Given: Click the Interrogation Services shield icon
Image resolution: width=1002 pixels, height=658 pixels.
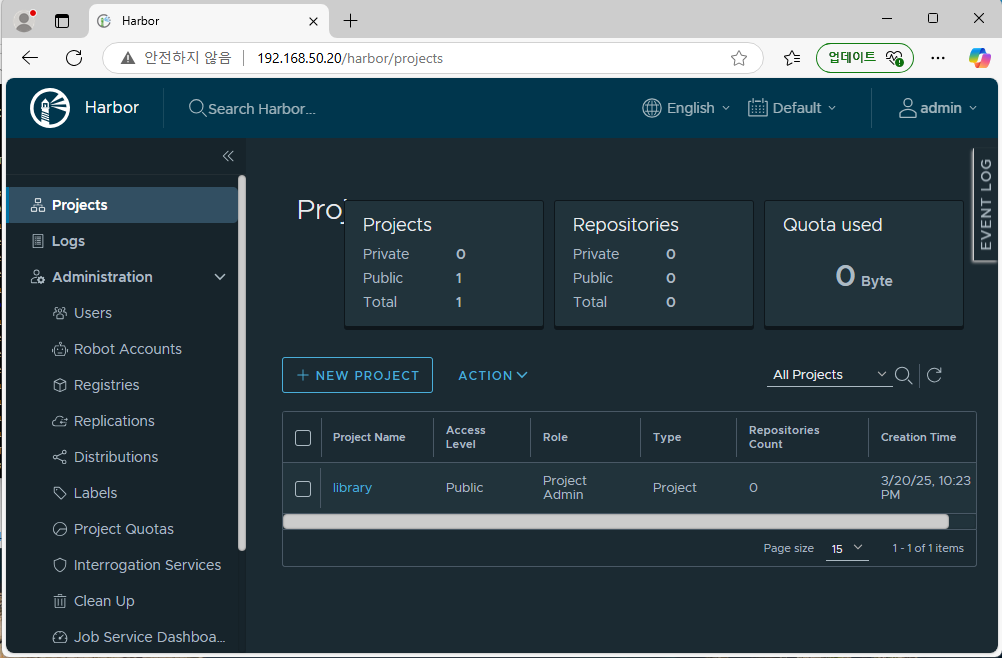Looking at the screenshot, I should coord(59,565).
